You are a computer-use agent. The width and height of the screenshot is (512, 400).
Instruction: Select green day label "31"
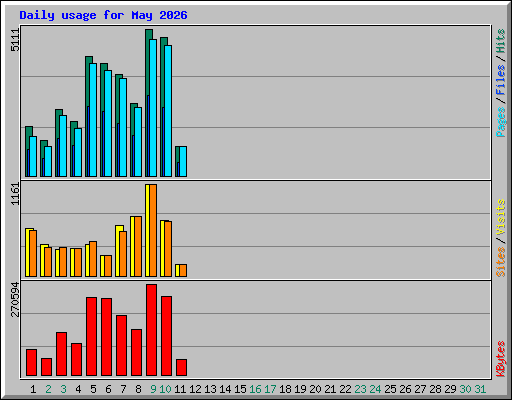point(480,389)
